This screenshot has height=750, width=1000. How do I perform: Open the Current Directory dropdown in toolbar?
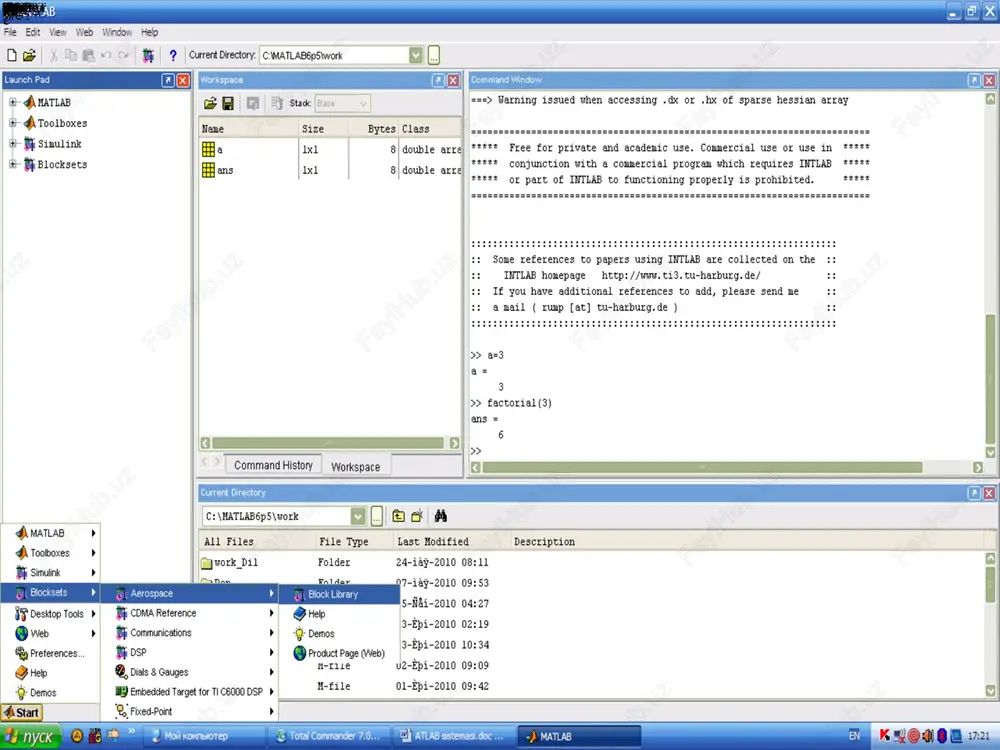tap(416, 55)
